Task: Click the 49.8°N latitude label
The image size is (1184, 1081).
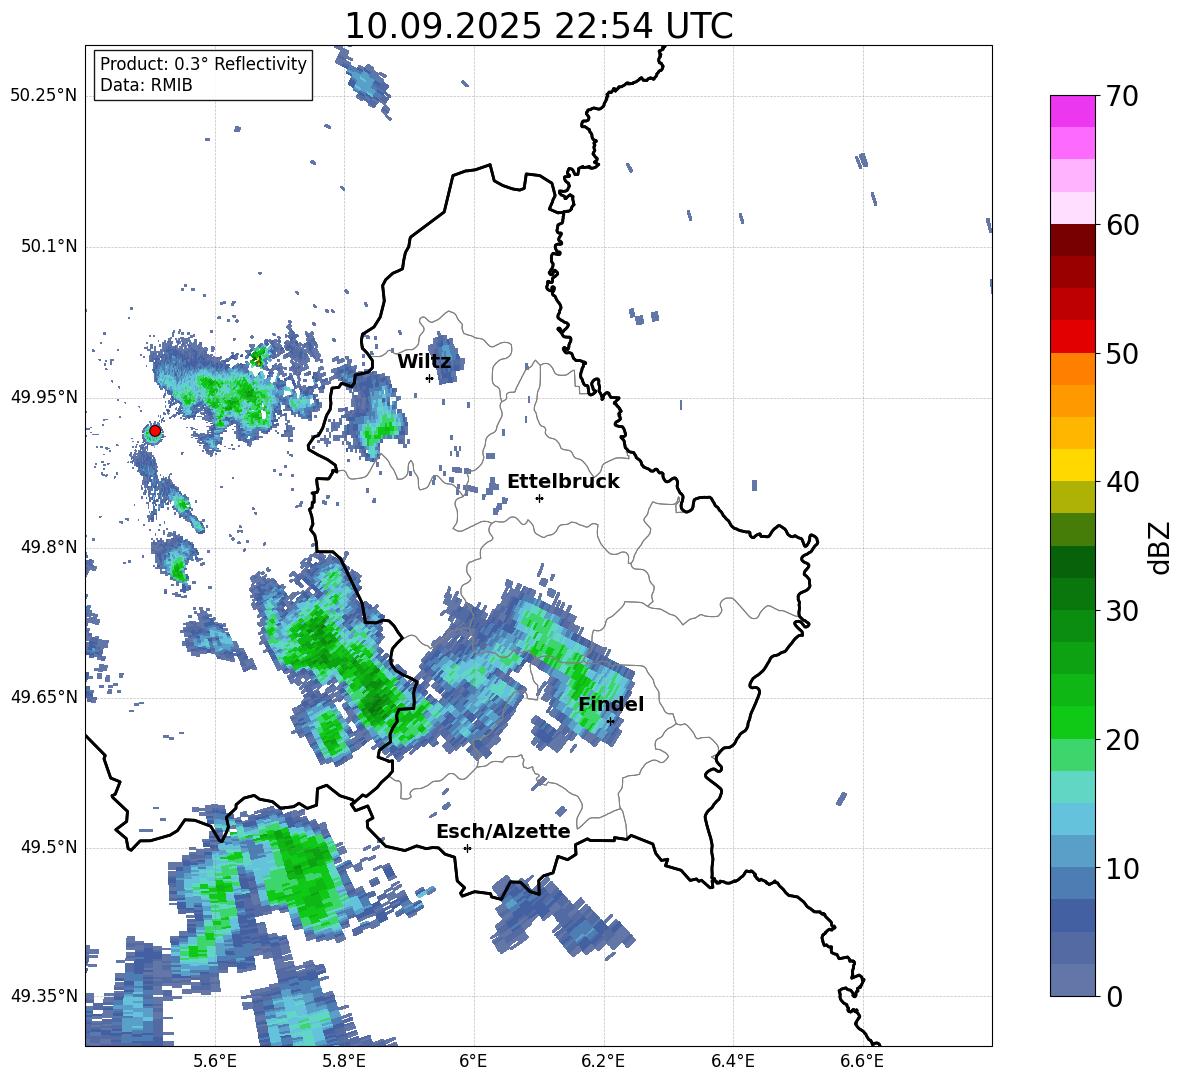Action: [x=50, y=547]
